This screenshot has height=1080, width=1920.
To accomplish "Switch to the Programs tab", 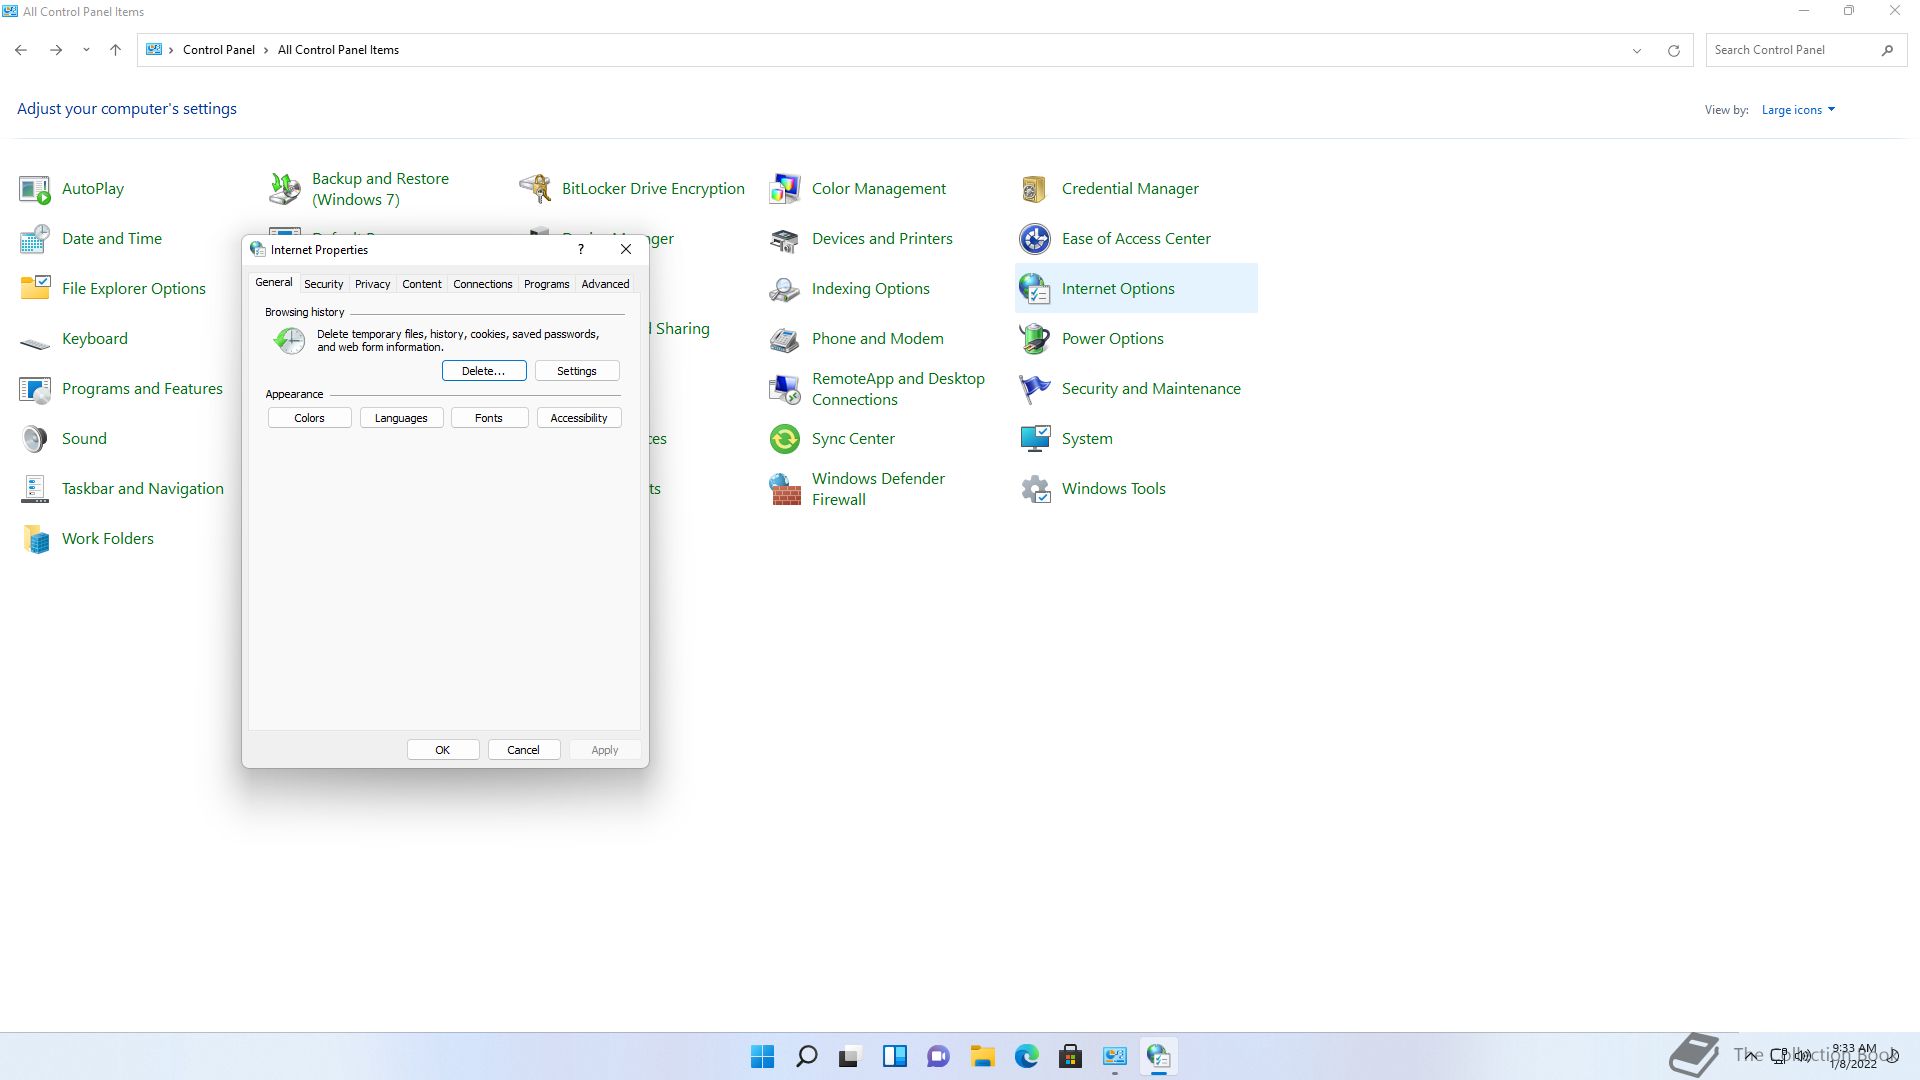I will 546,284.
